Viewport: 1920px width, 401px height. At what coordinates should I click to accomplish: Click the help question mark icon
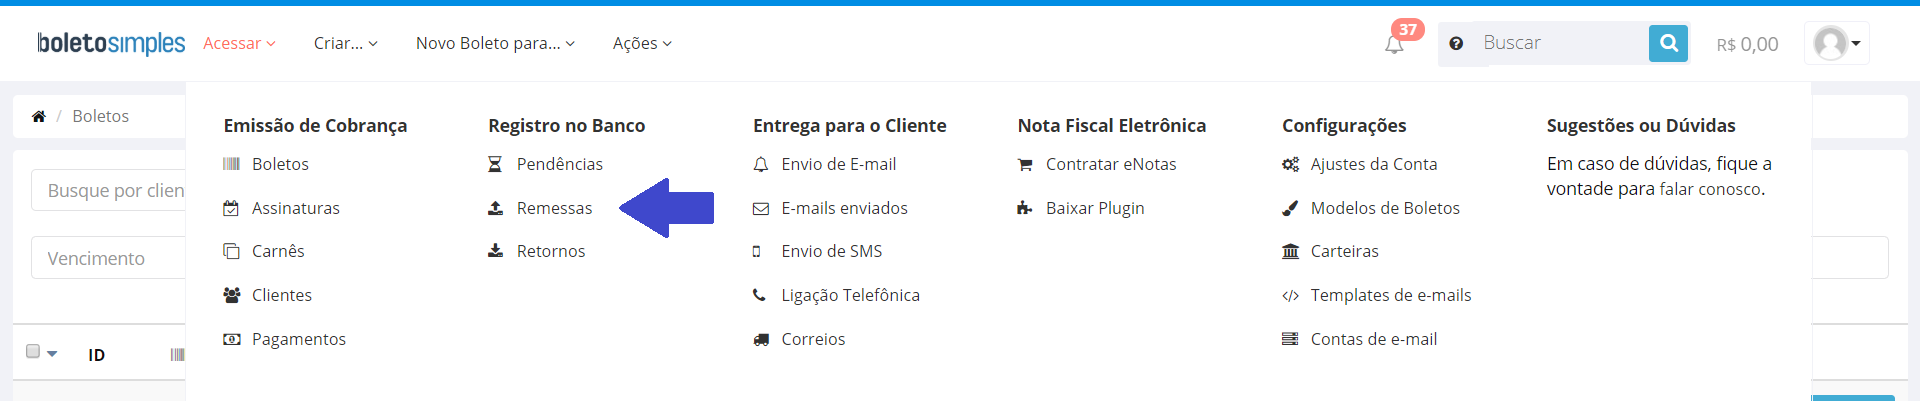click(x=1456, y=43)
